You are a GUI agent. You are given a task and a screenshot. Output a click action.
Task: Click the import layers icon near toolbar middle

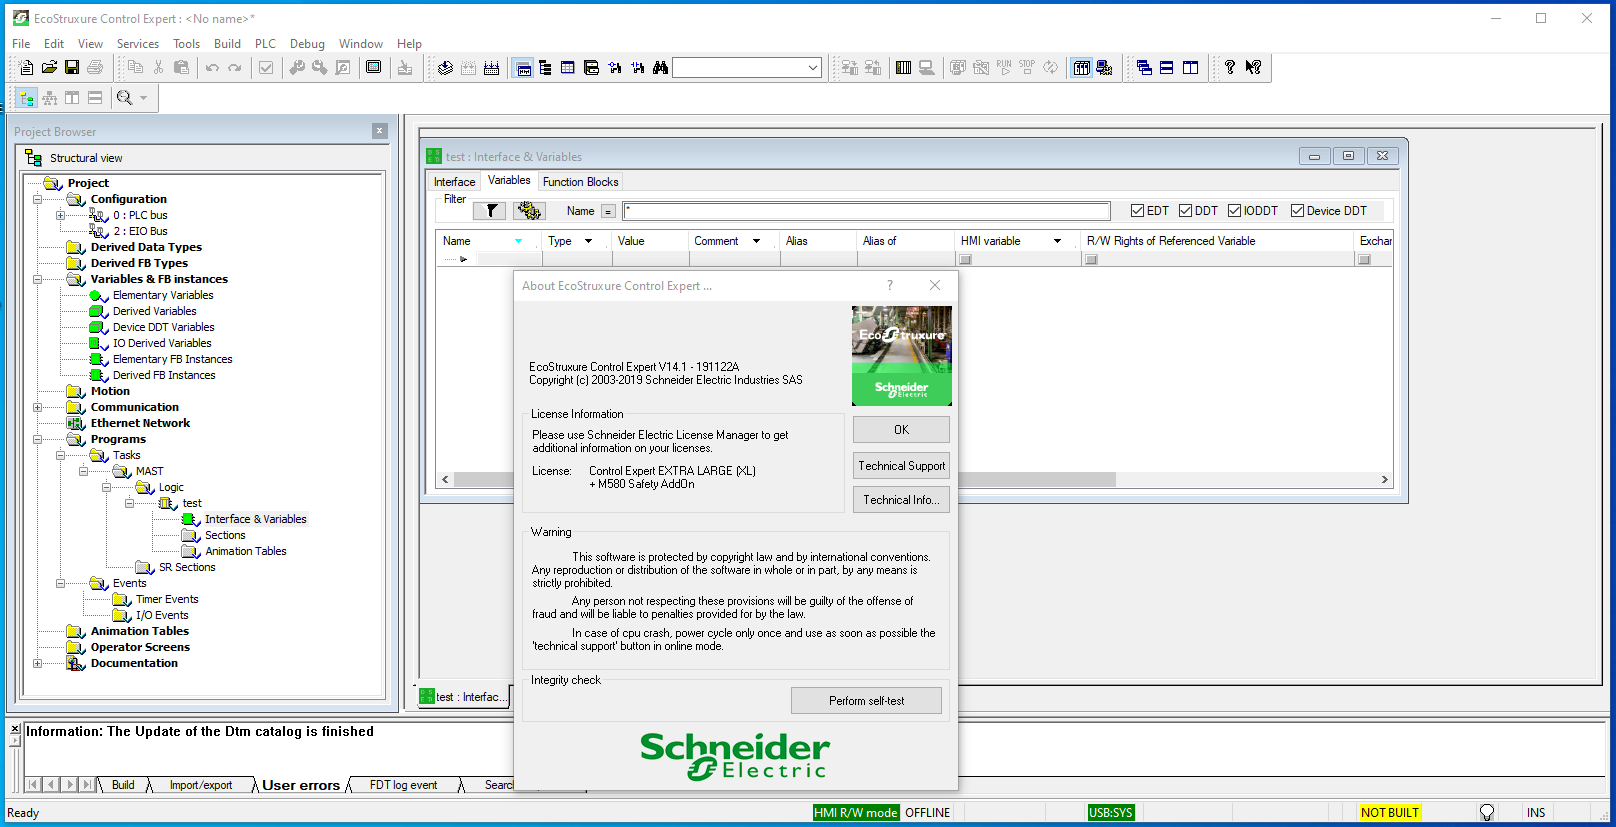445,67
